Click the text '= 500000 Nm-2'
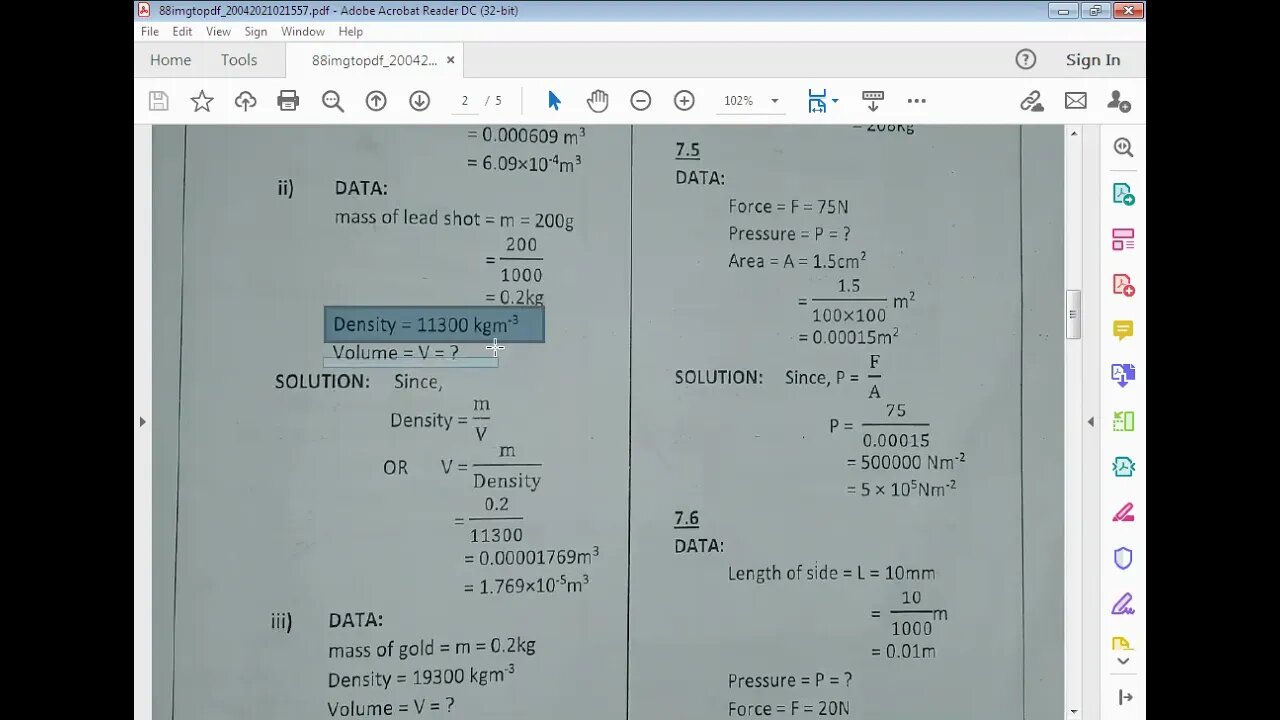 click(906, 462)
